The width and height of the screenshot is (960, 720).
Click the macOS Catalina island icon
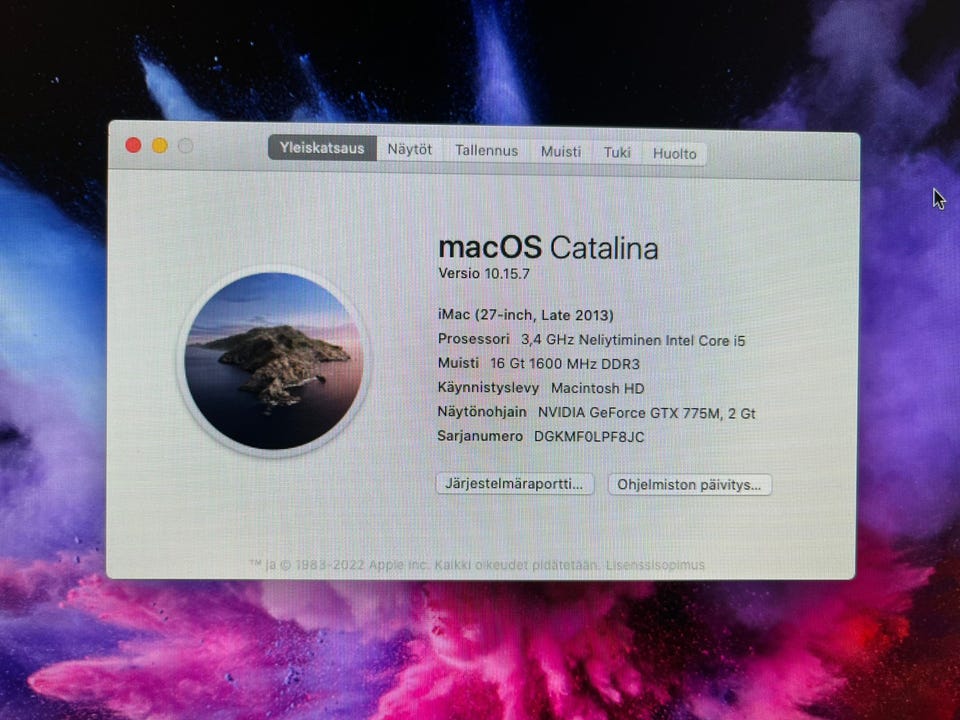coord(274,361)
